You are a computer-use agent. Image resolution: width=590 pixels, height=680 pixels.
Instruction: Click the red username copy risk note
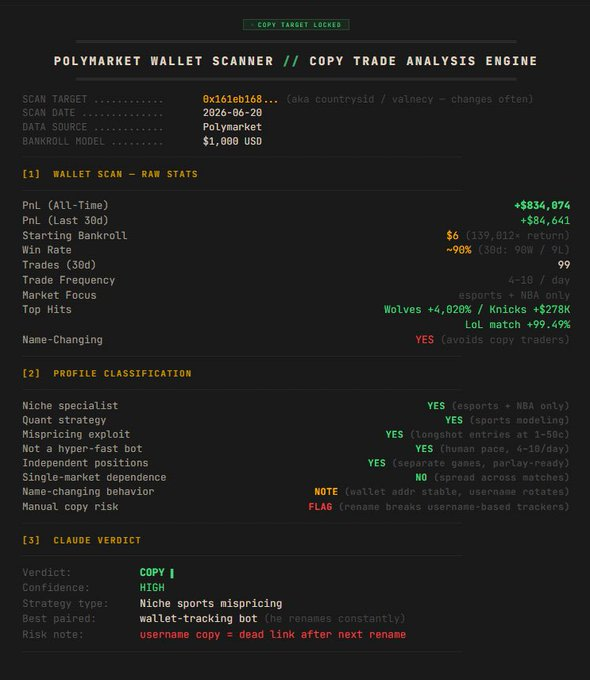point(272,634)
